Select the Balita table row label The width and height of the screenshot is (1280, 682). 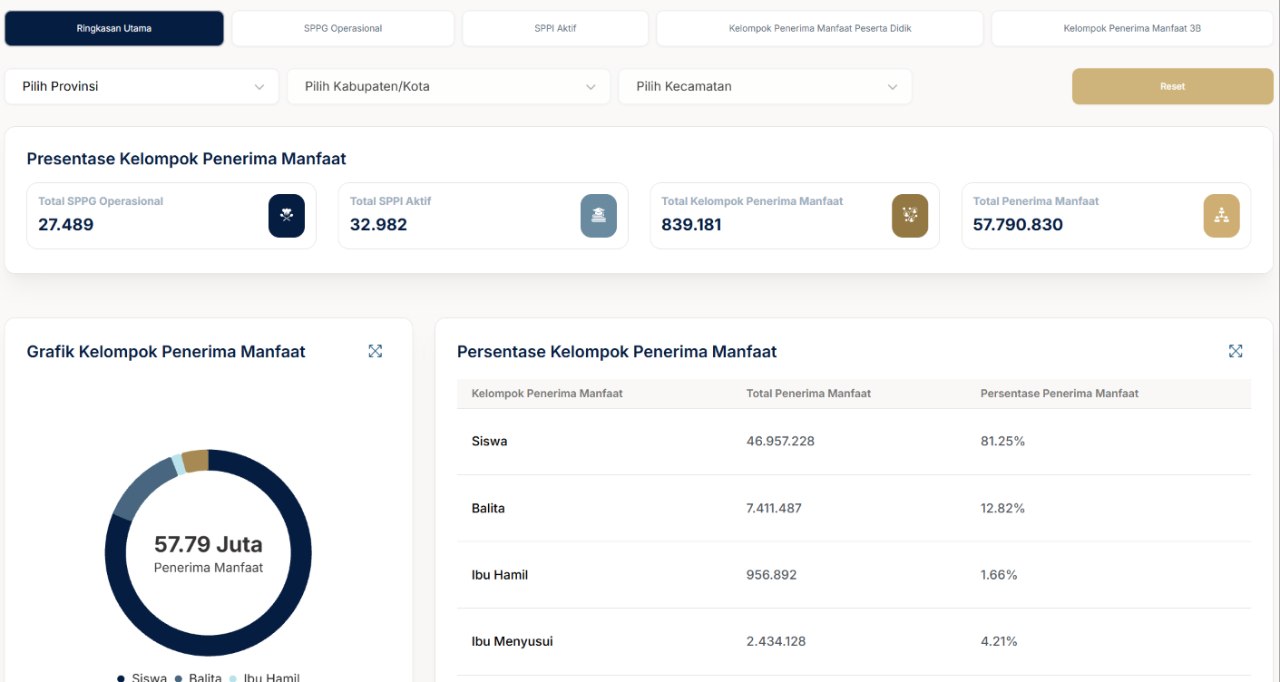[x=488, y=508]
